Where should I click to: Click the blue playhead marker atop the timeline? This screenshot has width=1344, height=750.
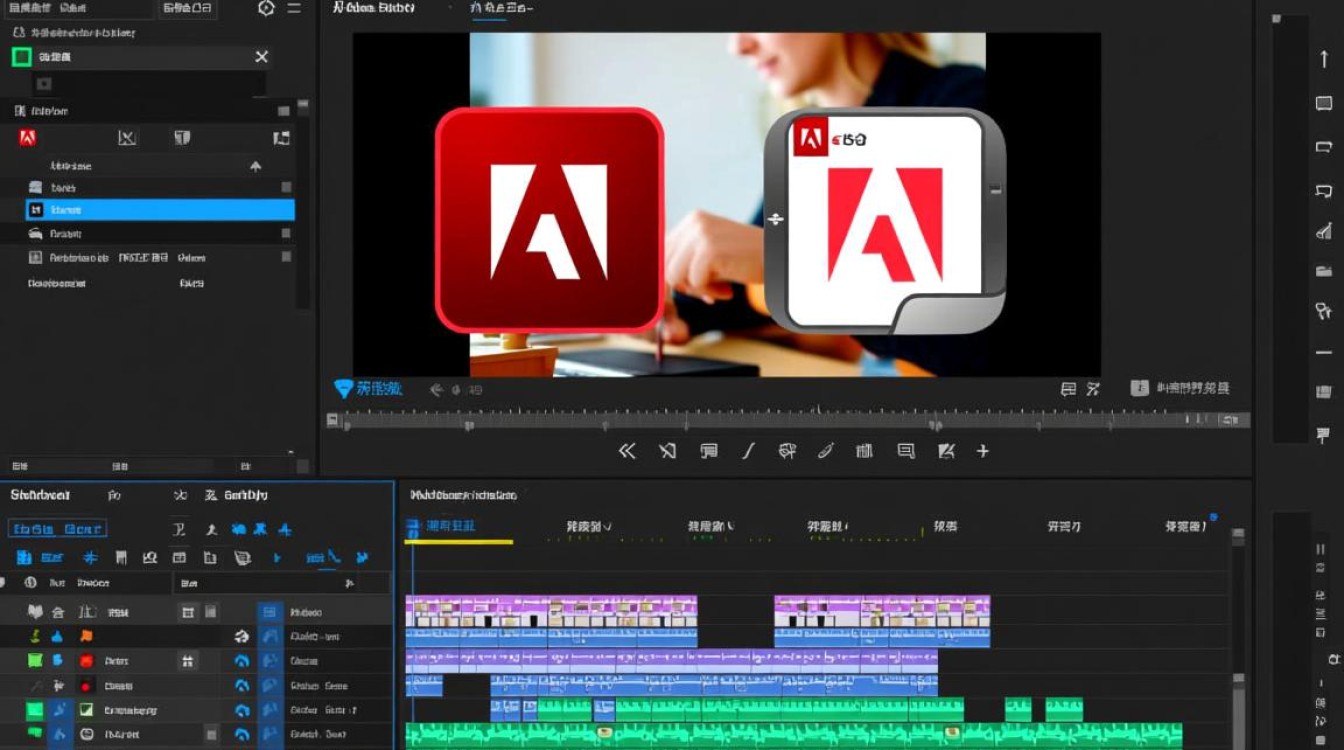[412, 526]
